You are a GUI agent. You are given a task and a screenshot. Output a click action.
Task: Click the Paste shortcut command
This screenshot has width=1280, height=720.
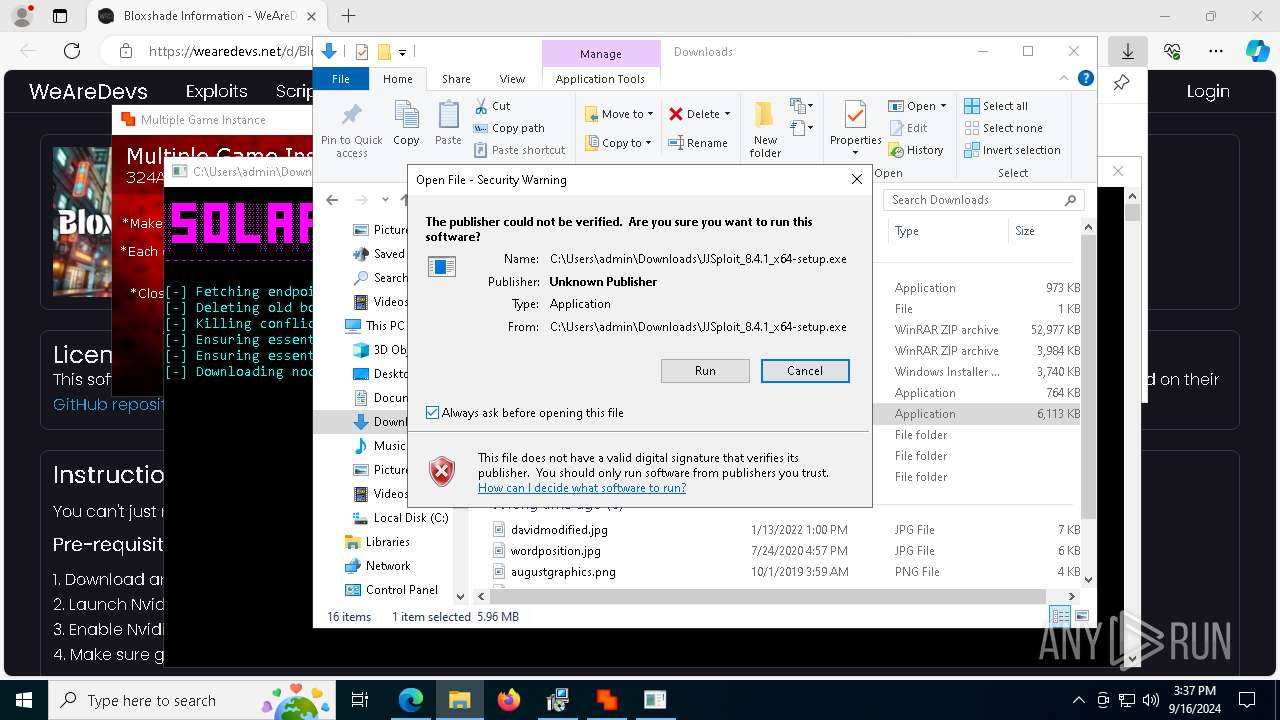(519, 150)
